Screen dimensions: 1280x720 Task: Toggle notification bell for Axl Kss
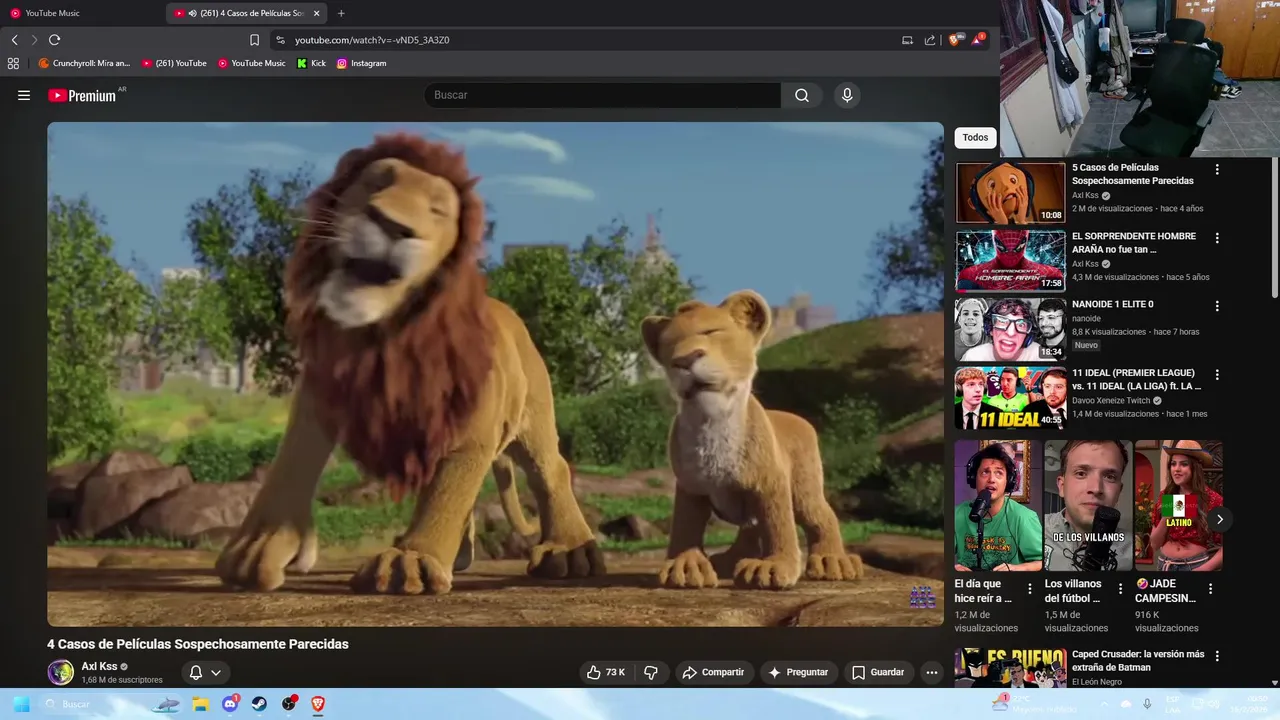coord(196,672)
